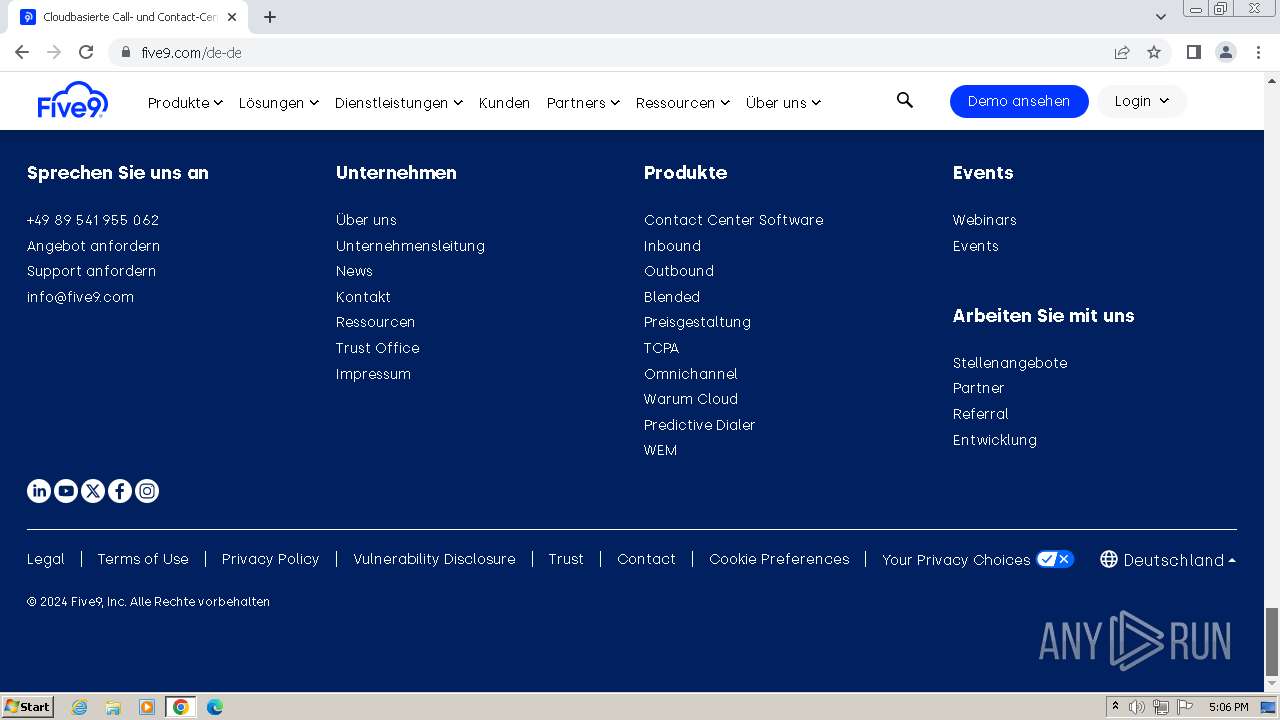Open new browser tab plus button
Viewport: 1280px width, 720px height.
(270, 17)
